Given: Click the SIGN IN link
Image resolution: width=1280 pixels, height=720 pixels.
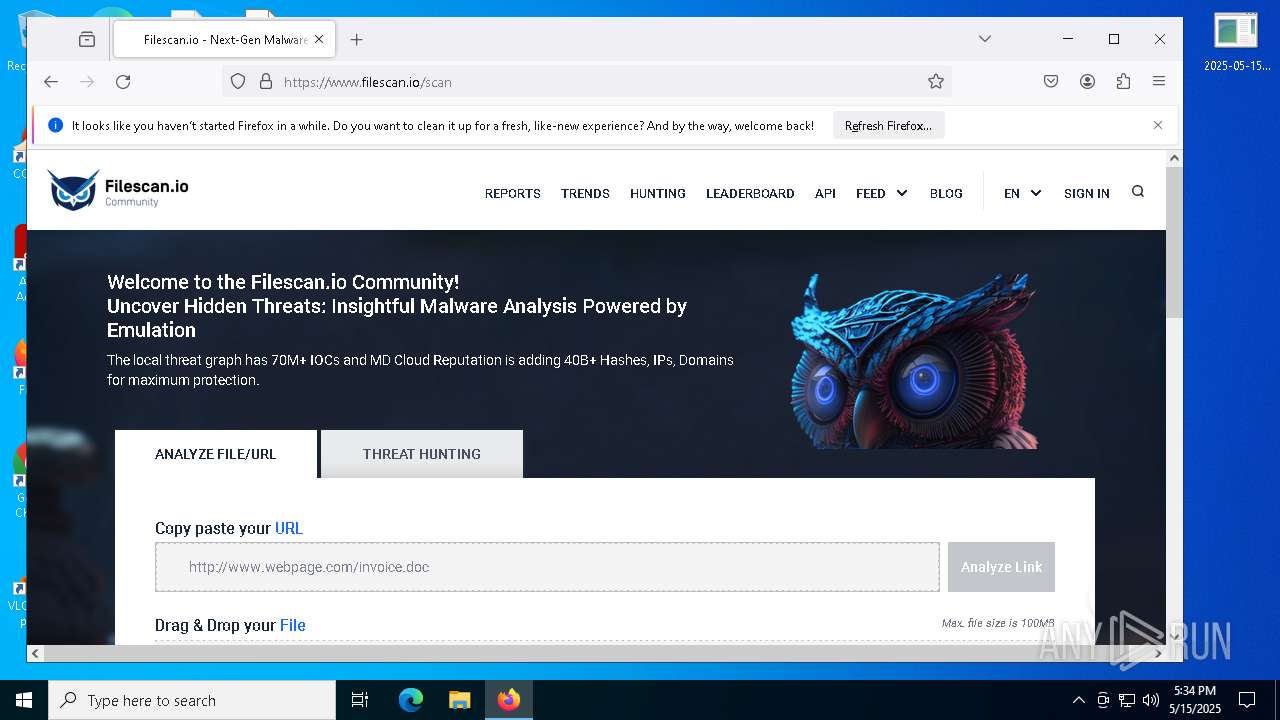Looking at the screenshot, I should 1087,194.
